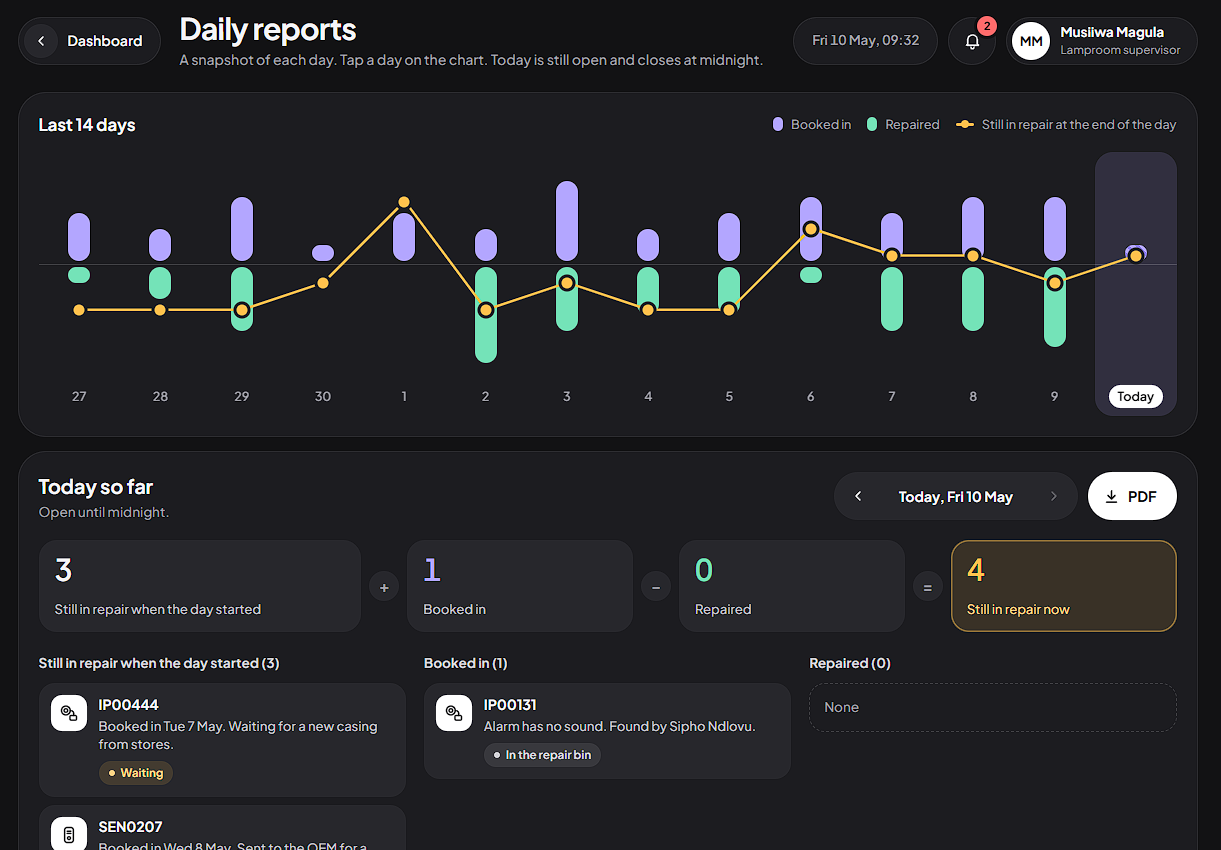
Task: Select day 30 on the chart
Action: click(x=322, y=284)
